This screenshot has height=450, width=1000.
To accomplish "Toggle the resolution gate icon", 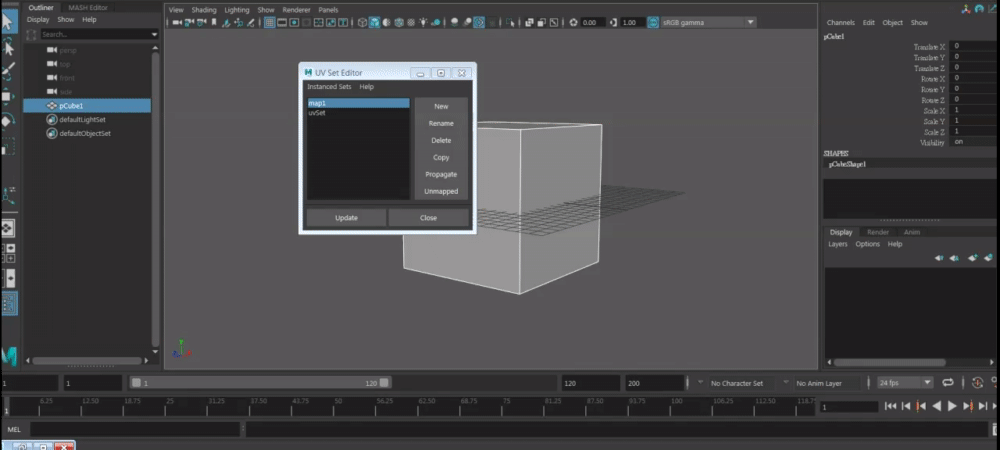I will click(294, 22).
